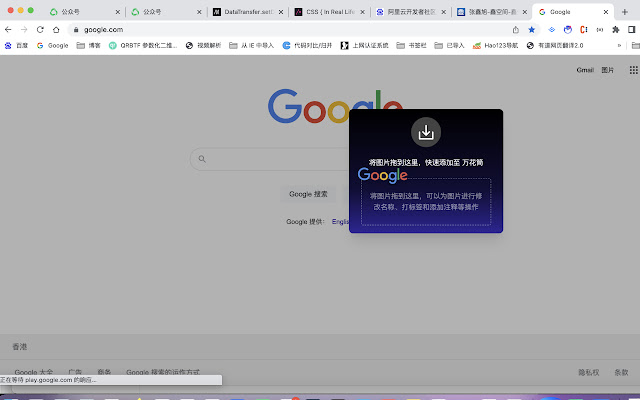The height and width of the screenshot is (400, 640).
Task: Close the Google tab
Action: 606,12
